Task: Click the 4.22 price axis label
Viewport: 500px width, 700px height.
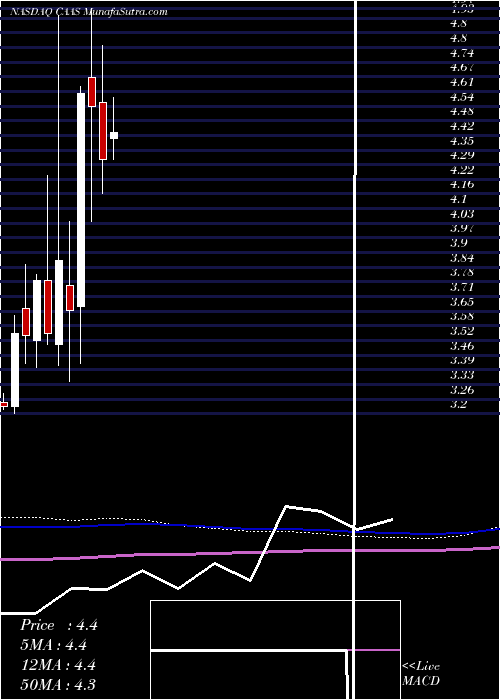Action: tap(462, 170)
